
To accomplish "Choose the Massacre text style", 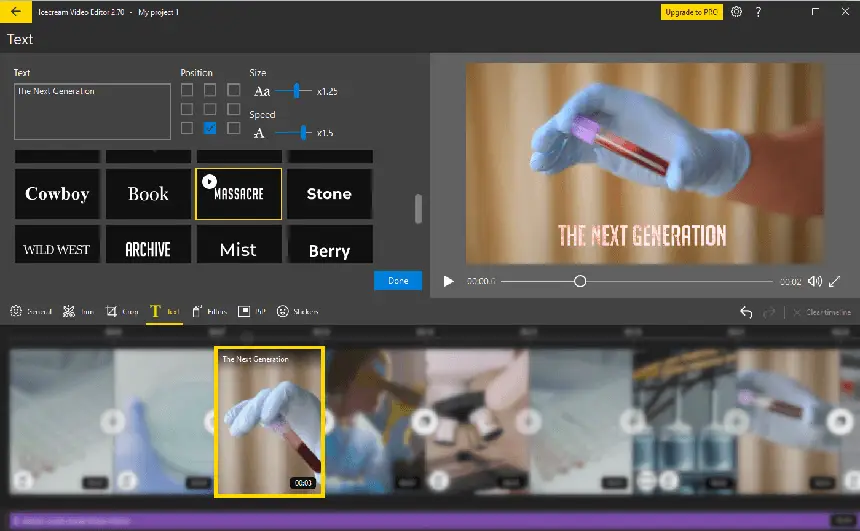I will pos(239,194).
